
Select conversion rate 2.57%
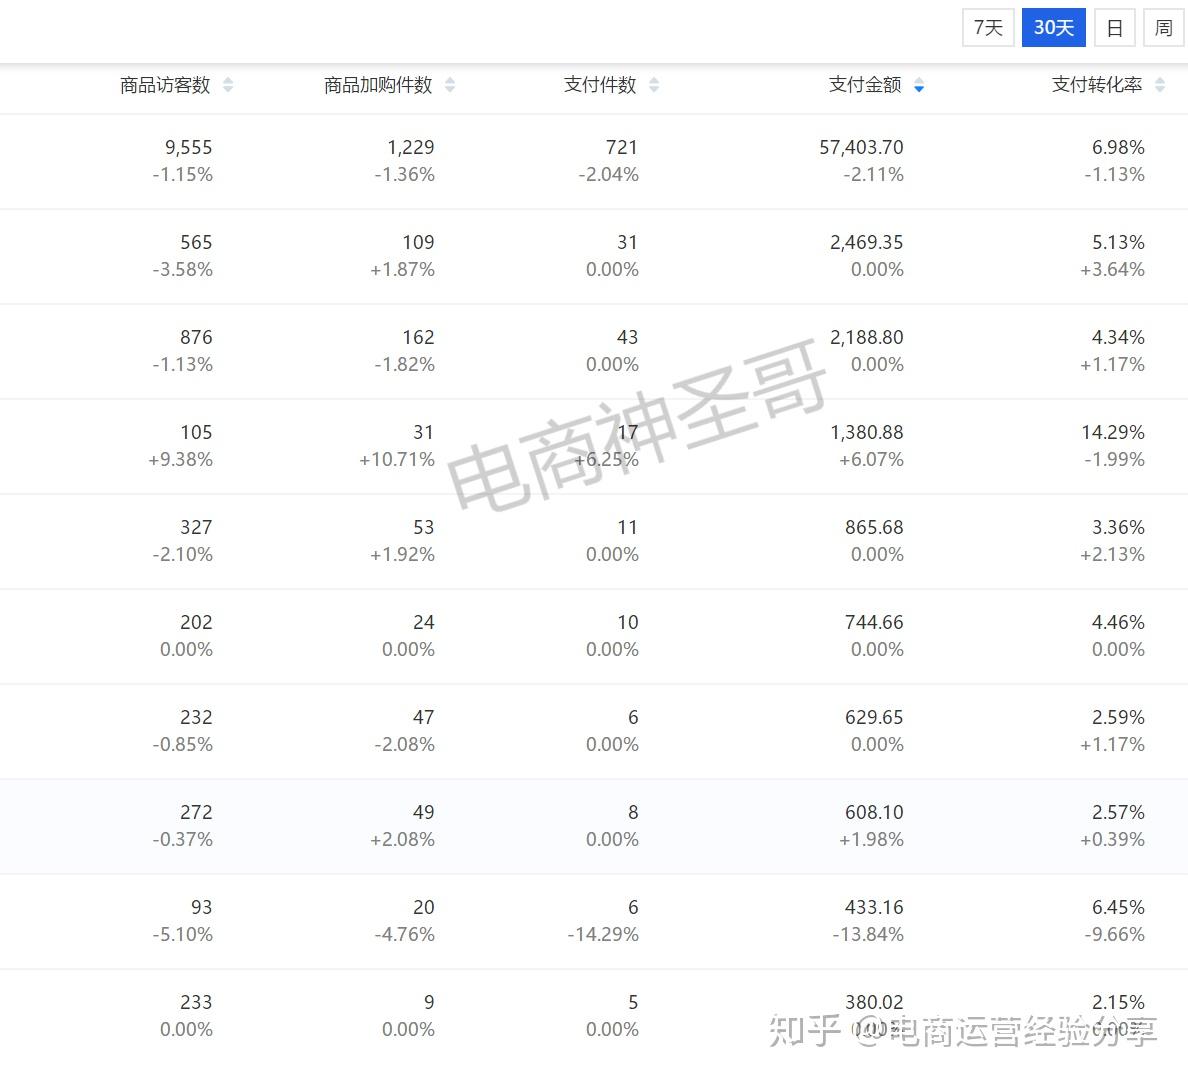pos(1118,813)
